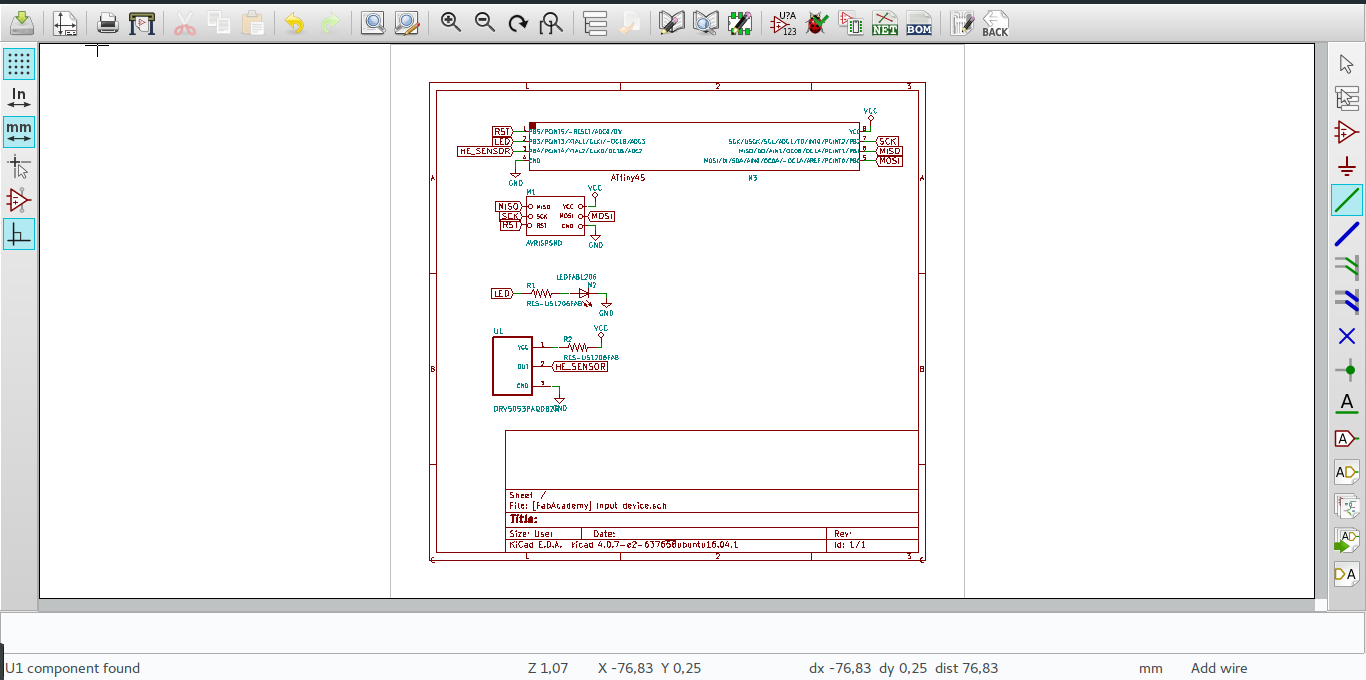Place a hierarchical label
This screenshot has width=1366, height=680.
click(1347, 471)
